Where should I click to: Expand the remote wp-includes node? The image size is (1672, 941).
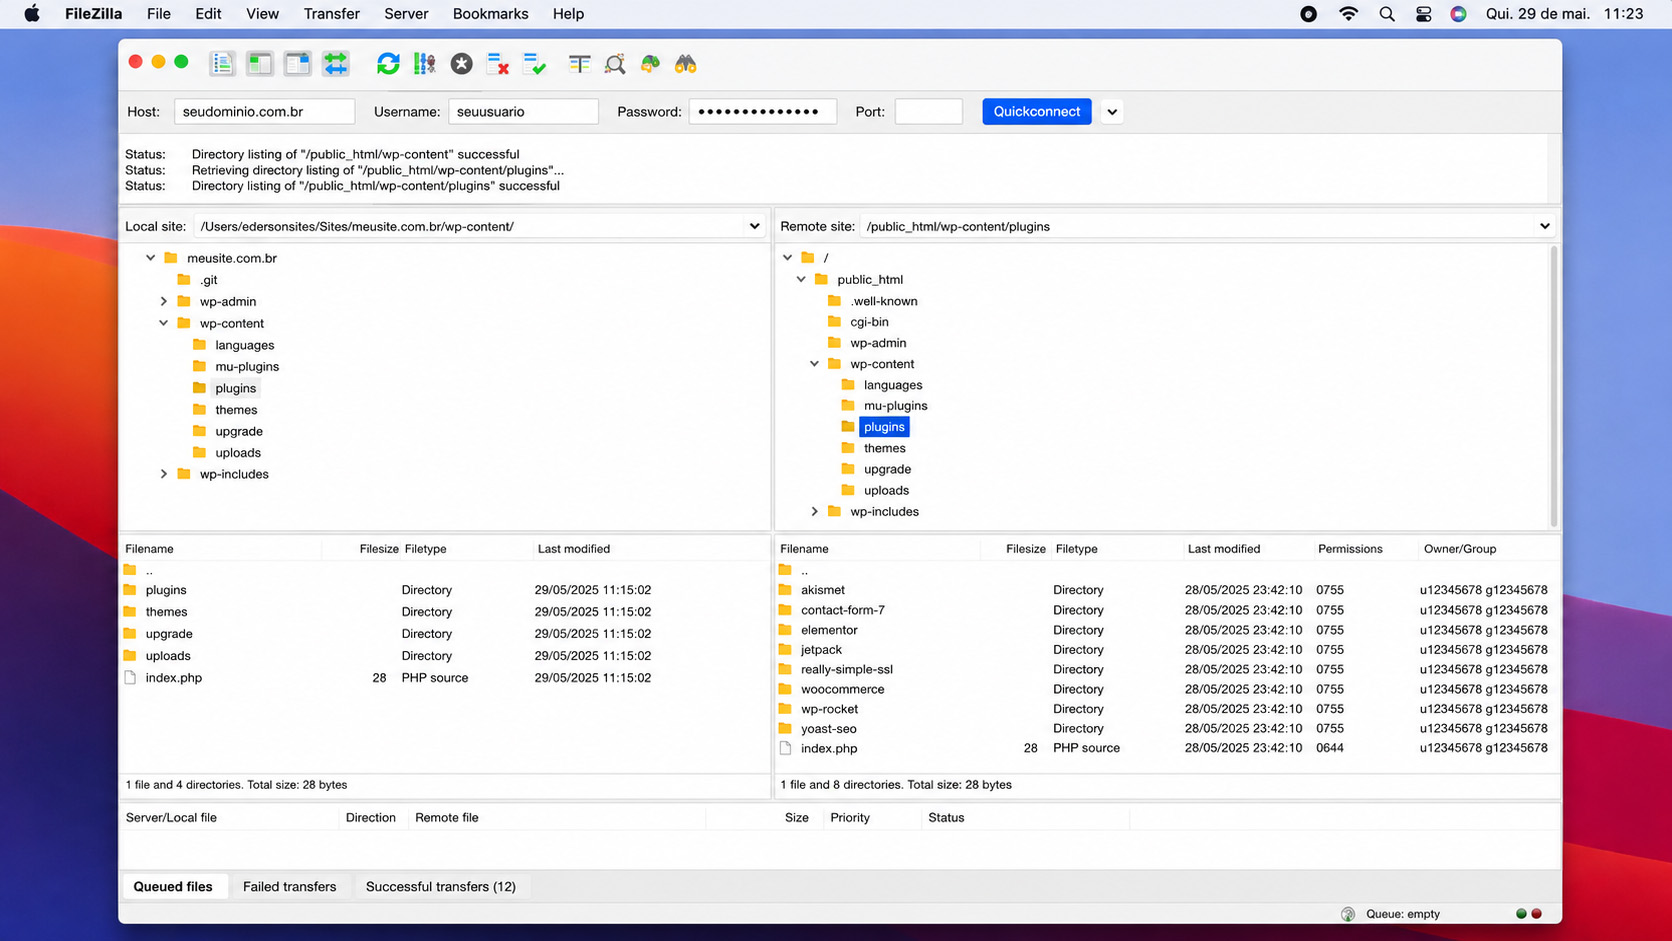pyautogui.click(x=815, y=511)
